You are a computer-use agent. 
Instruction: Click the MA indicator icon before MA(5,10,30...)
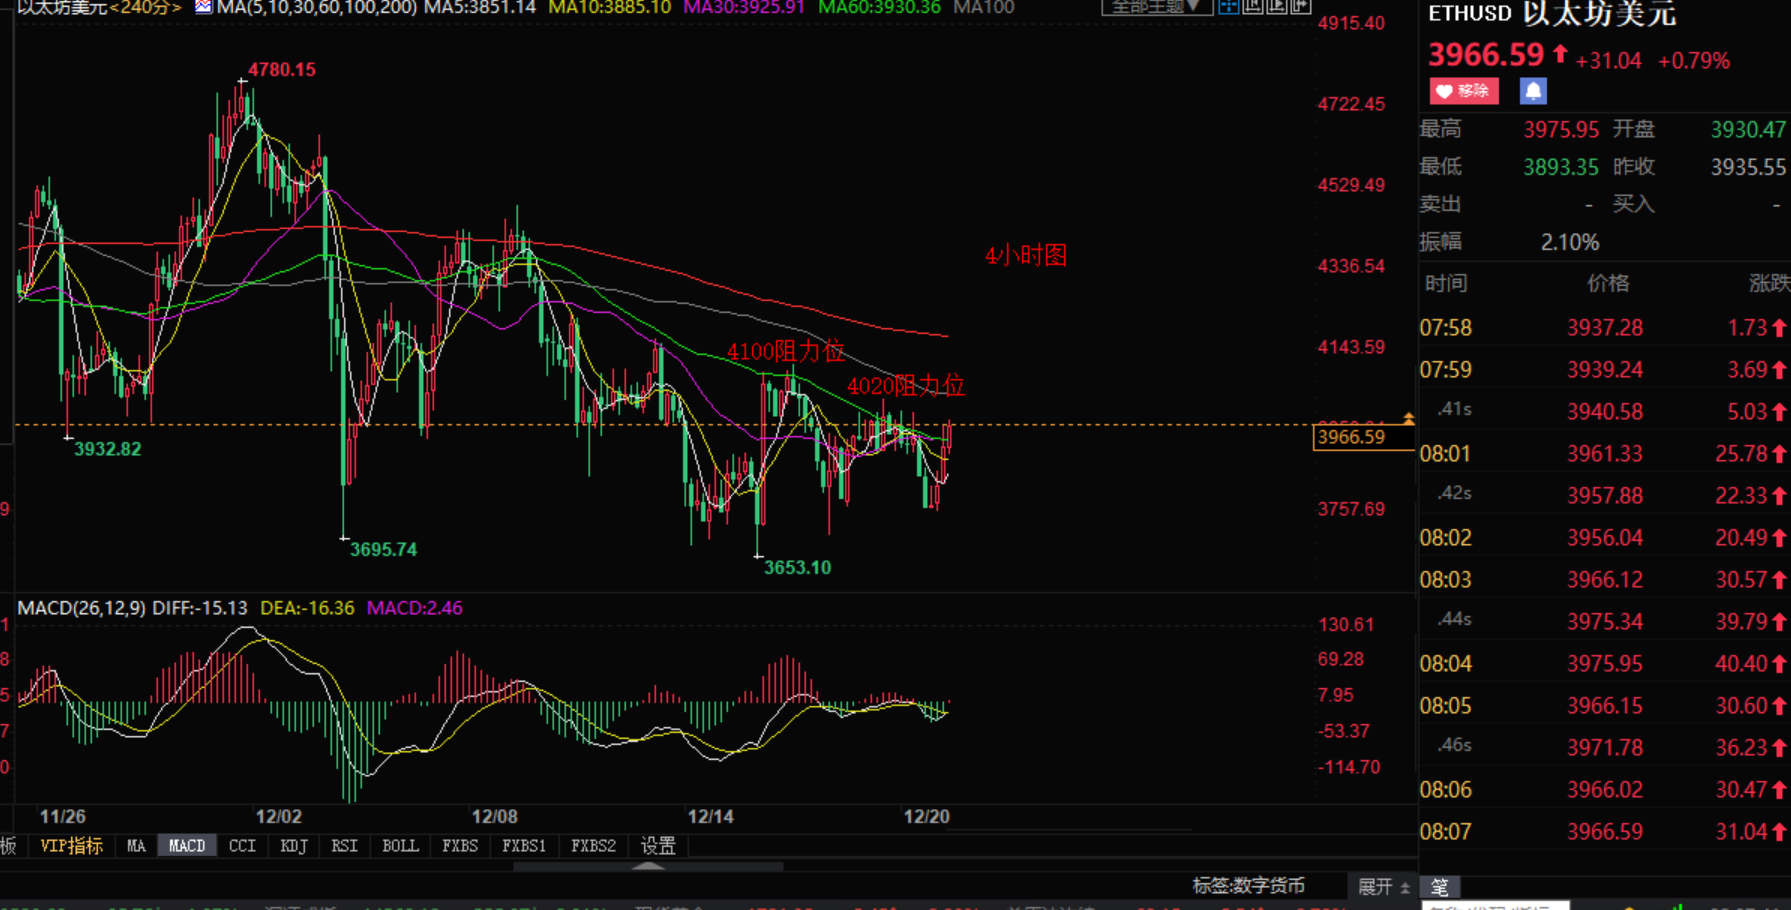pos(203,7)
